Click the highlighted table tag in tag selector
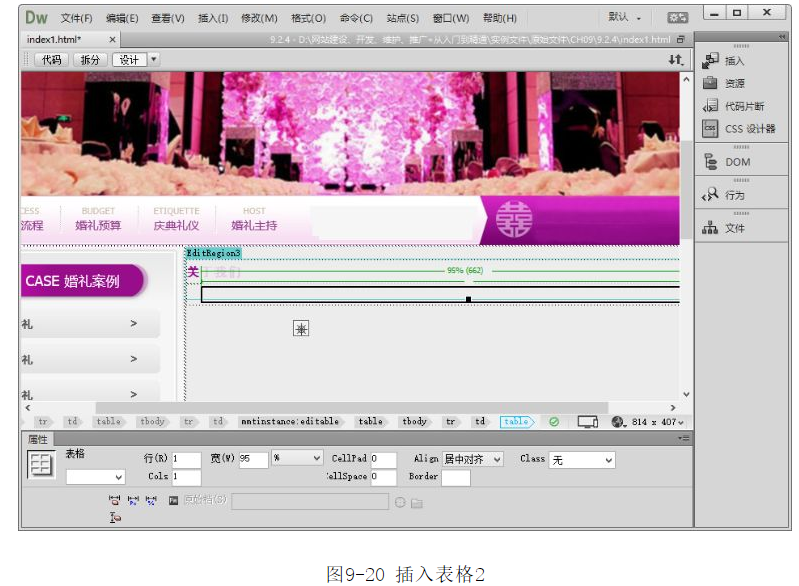Screen dimensions: 799x586 tap(516, 422)
